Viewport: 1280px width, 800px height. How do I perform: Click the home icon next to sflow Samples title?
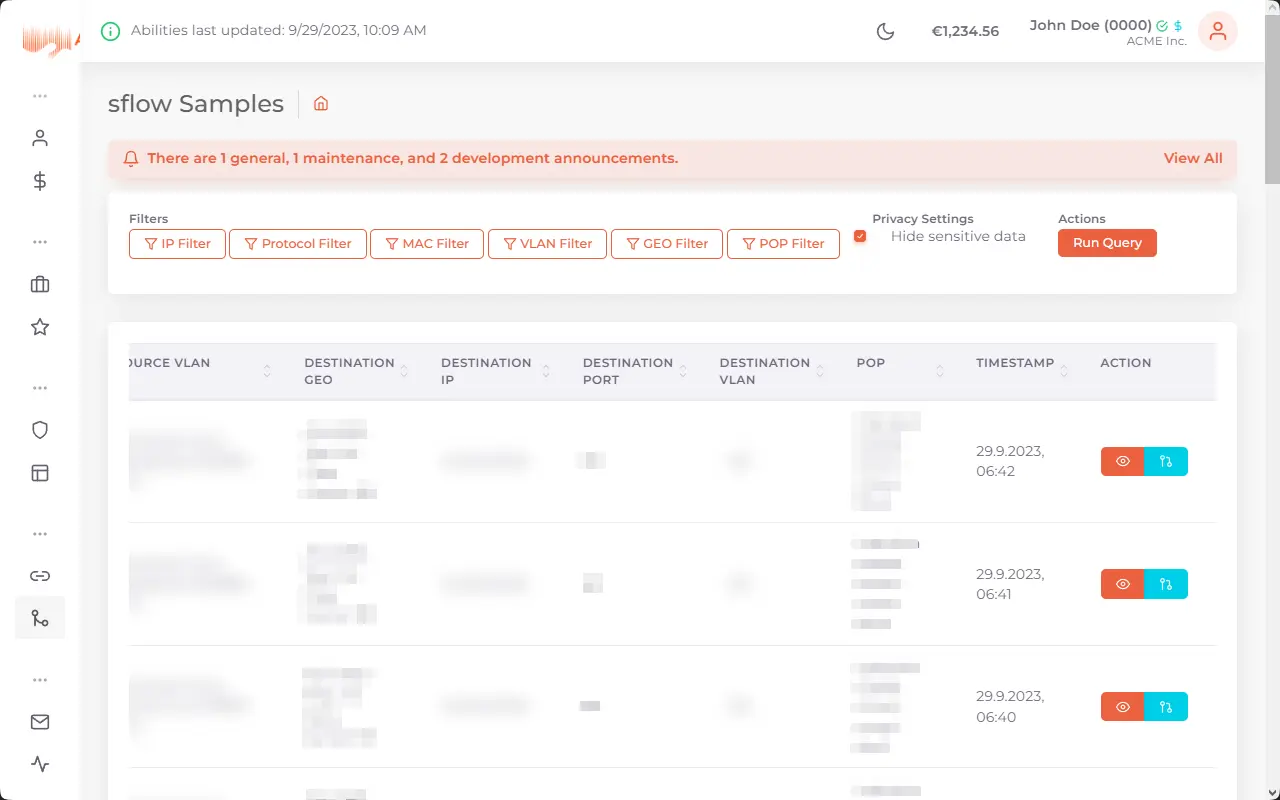click(320, 103)
